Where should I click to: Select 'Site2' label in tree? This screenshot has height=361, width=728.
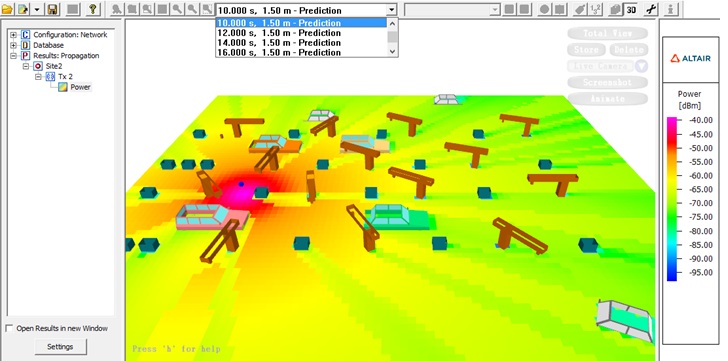[x=54, y=66]
